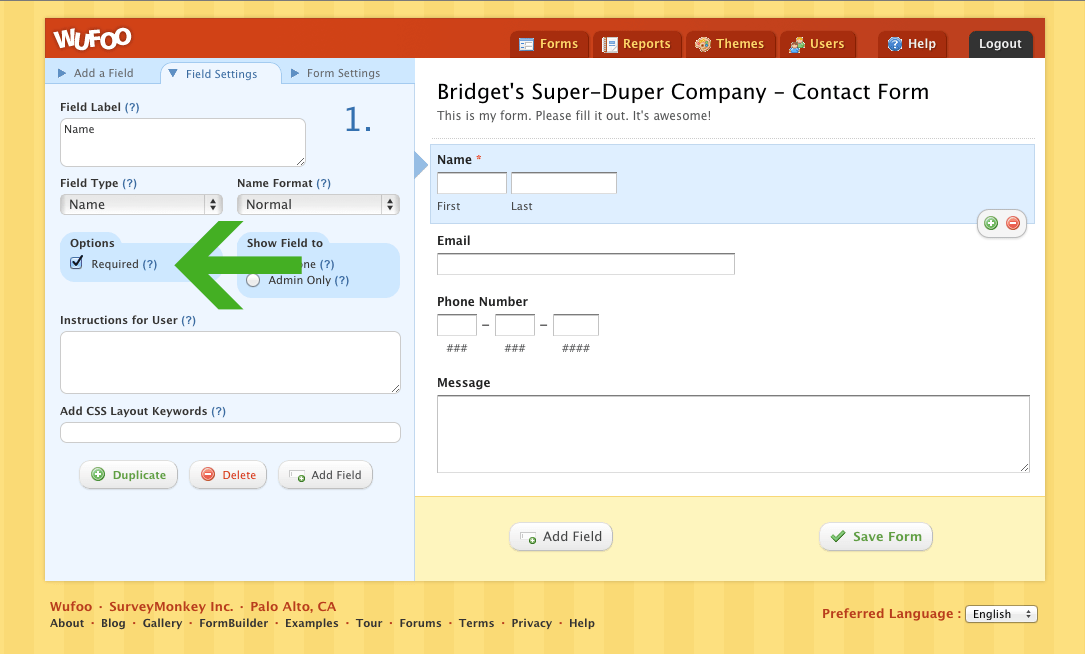Open help for Required option
Screen dimensions: 1085x654
pos(149,264)
